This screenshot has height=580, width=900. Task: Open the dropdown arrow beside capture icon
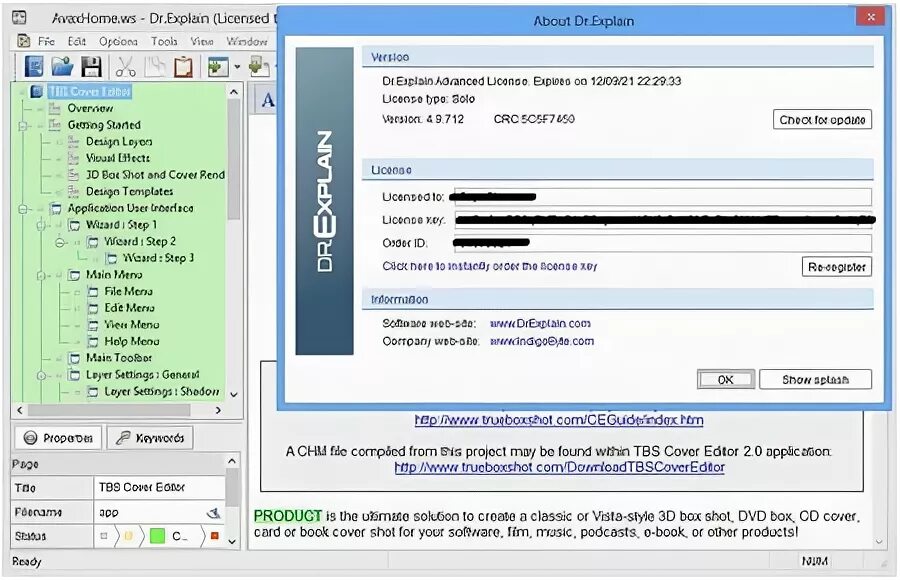coord(237,67)
